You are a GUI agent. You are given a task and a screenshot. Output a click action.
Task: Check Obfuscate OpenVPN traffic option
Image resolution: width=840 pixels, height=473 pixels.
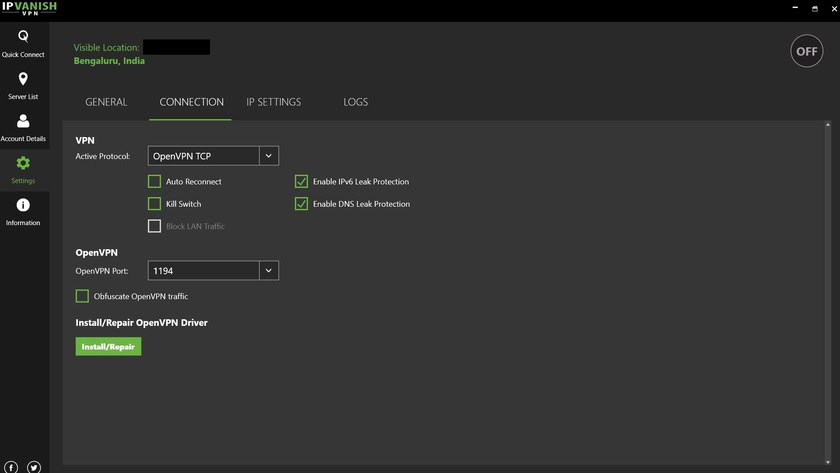click(x=82, y=296)
